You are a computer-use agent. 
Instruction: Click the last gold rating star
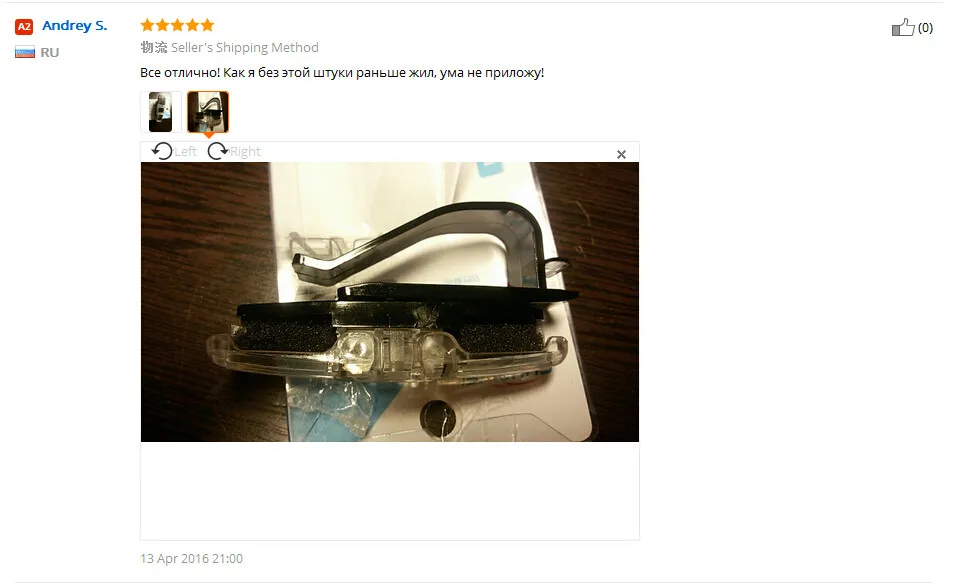coord(207,25)
